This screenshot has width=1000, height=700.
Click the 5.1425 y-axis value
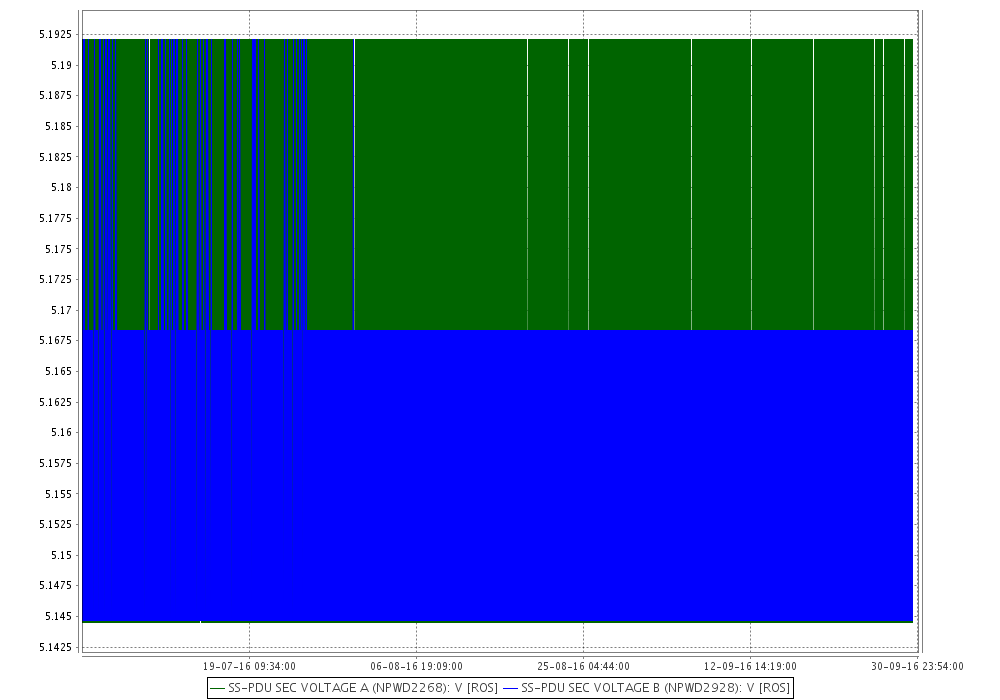click(x=55, y=647)
